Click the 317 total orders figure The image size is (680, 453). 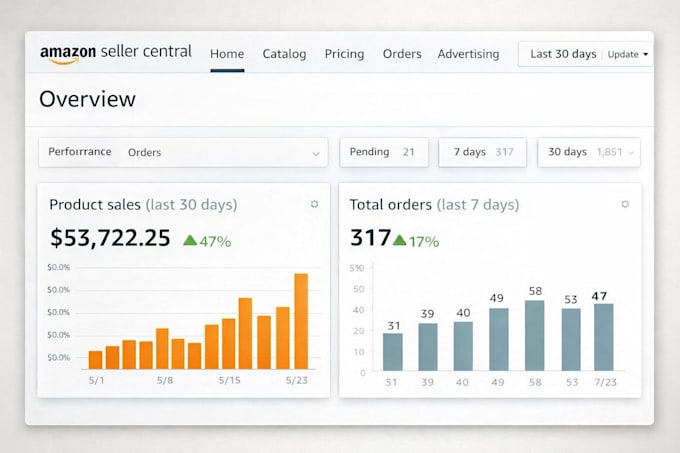click(x=370, y=238)
